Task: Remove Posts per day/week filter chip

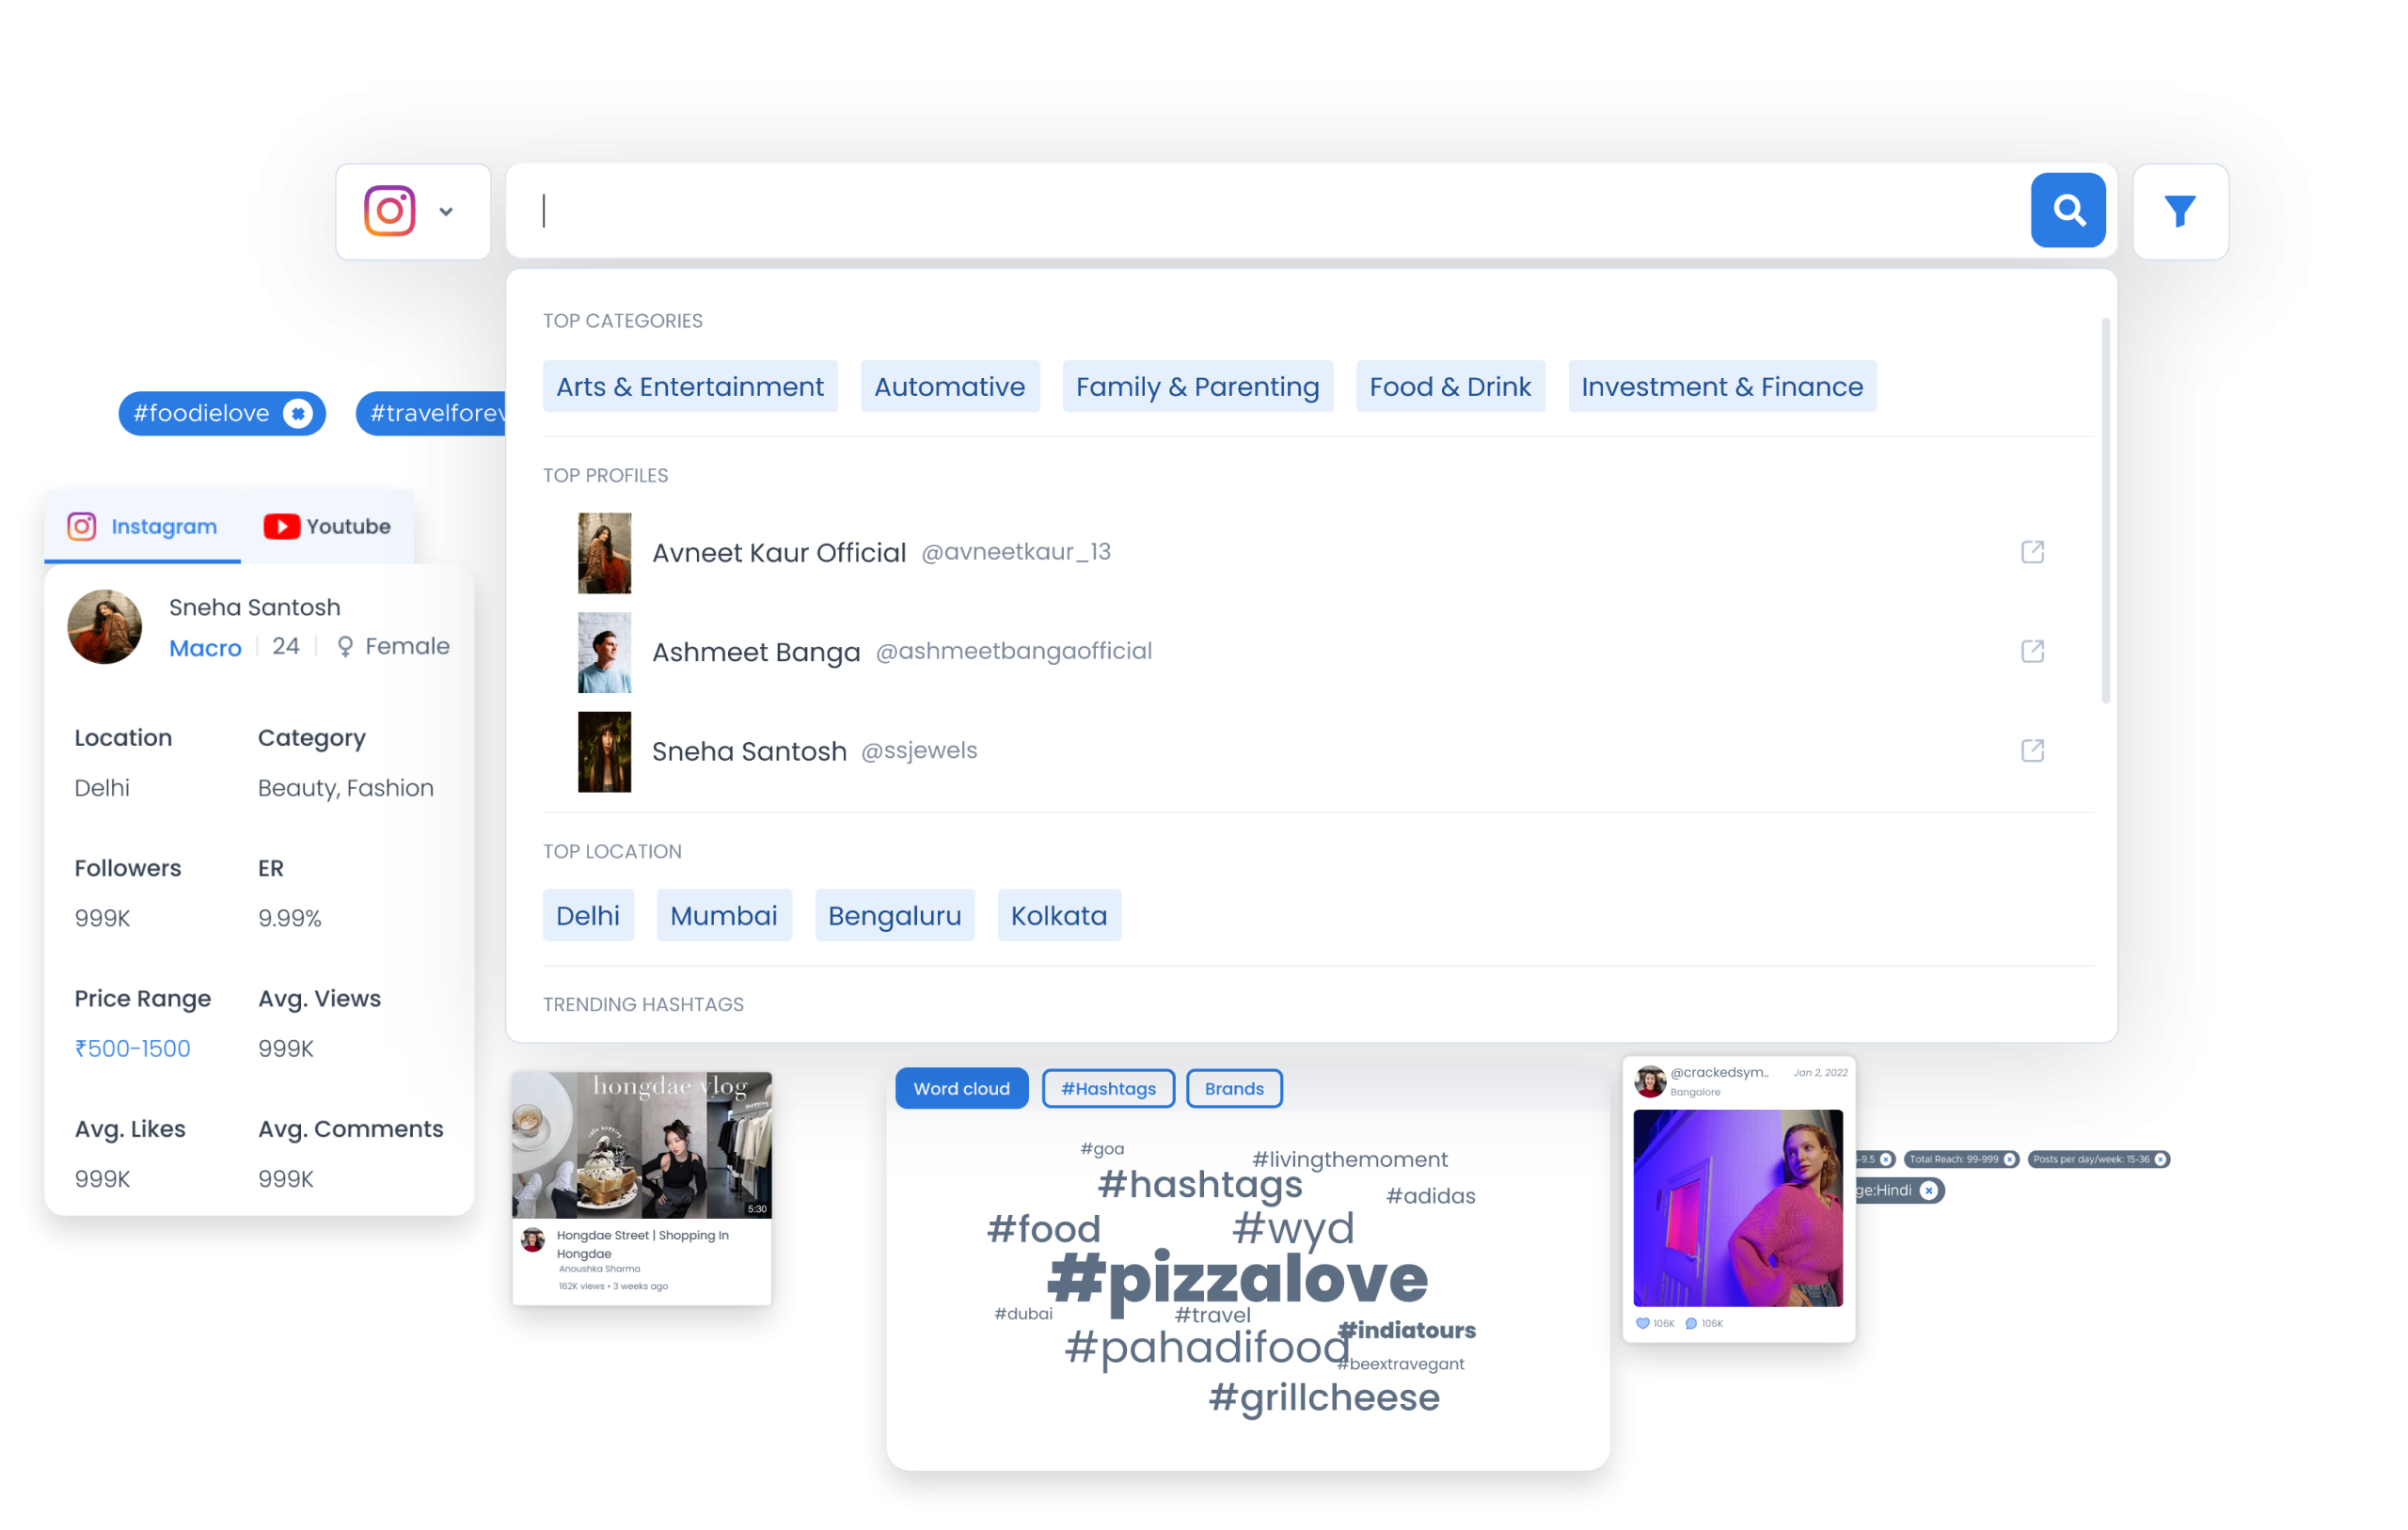Action: 2160,1160
